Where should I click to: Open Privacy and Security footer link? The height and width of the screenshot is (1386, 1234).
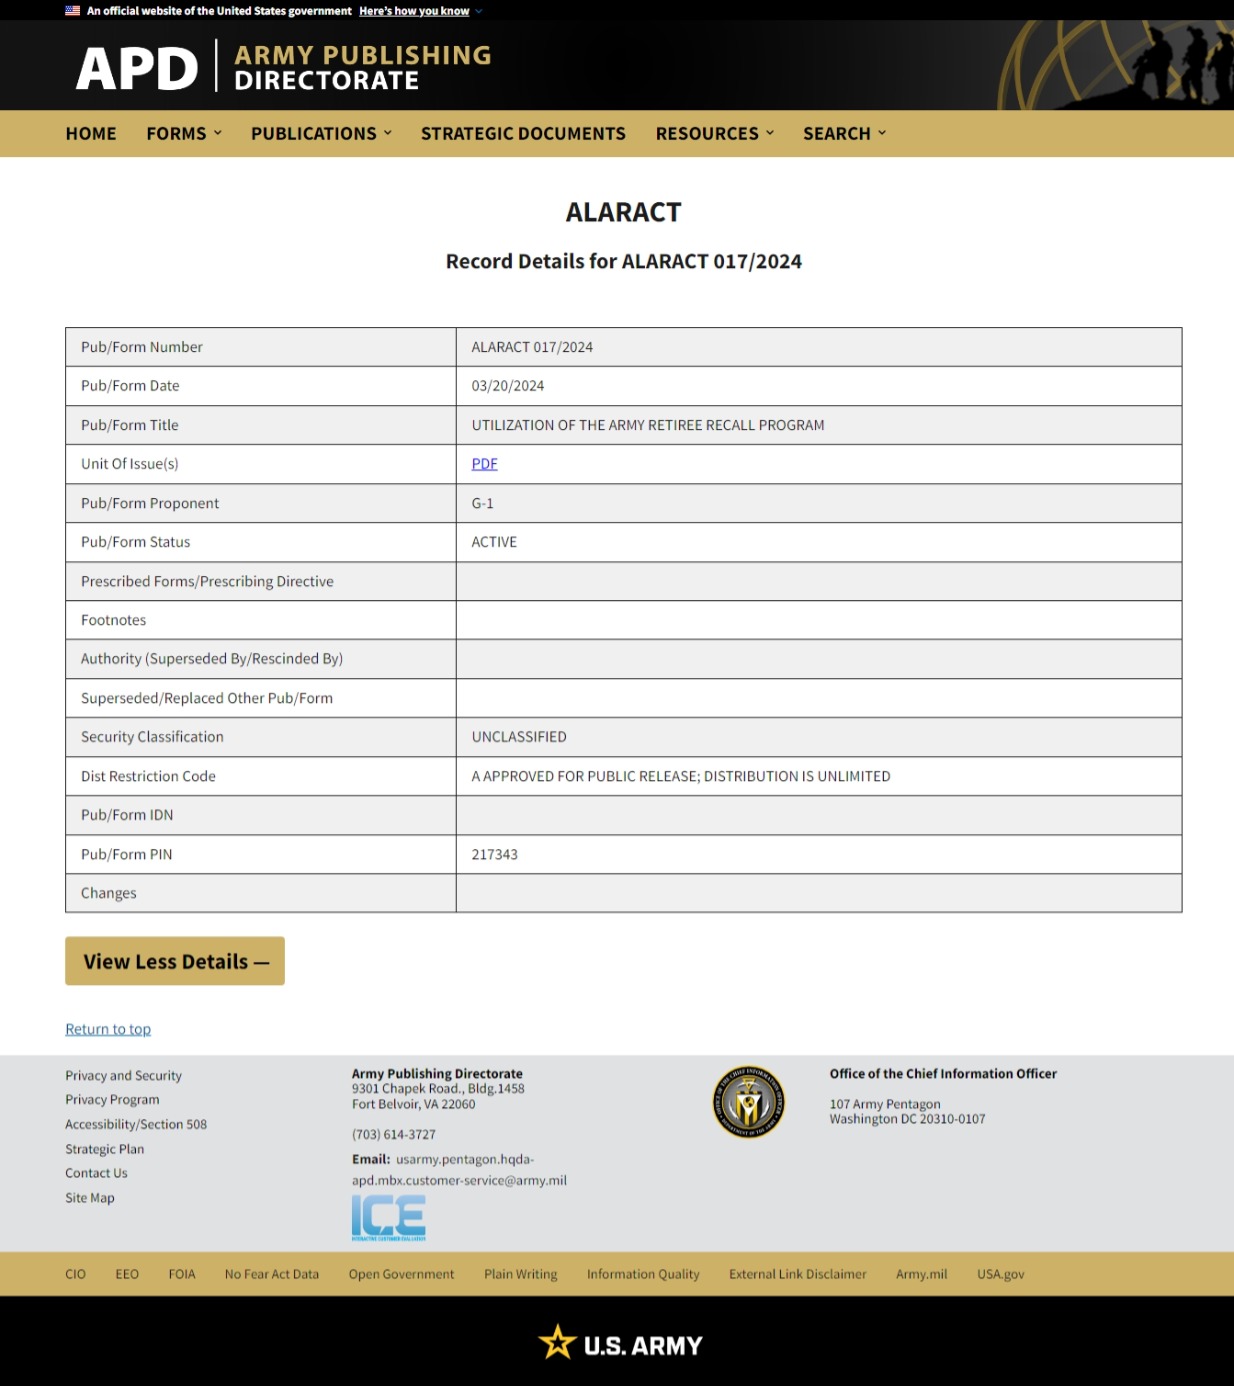pyautogui.click(x=123, y=1076)
